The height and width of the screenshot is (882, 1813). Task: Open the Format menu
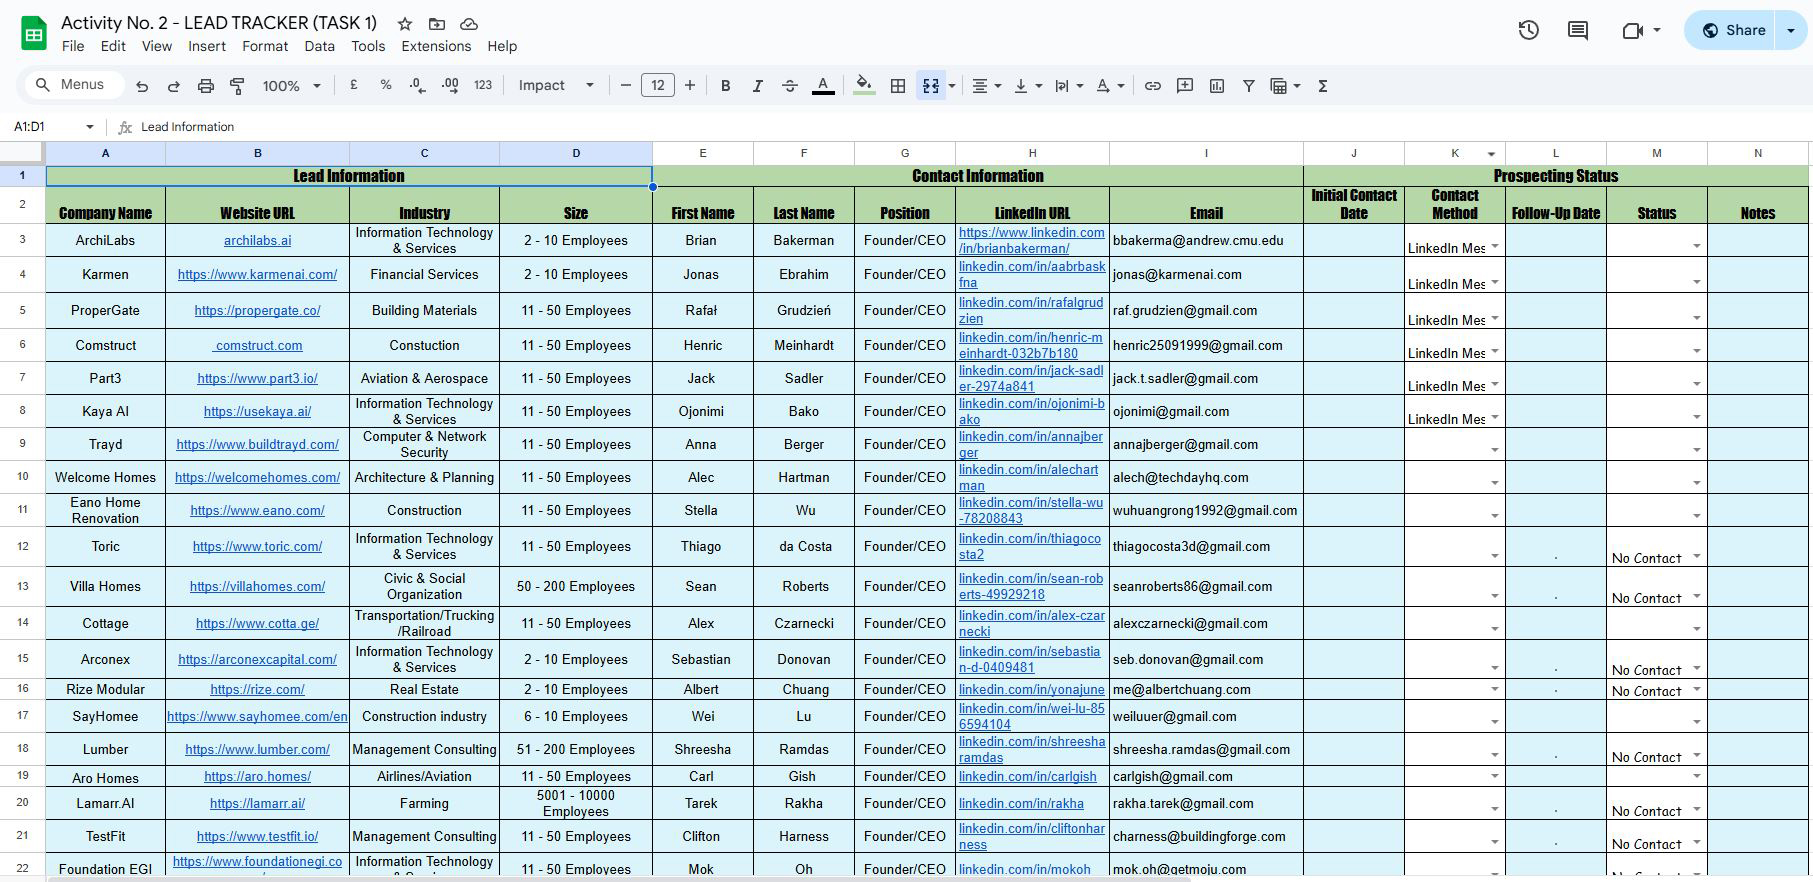pyautogui.click(x=264, y=46)
